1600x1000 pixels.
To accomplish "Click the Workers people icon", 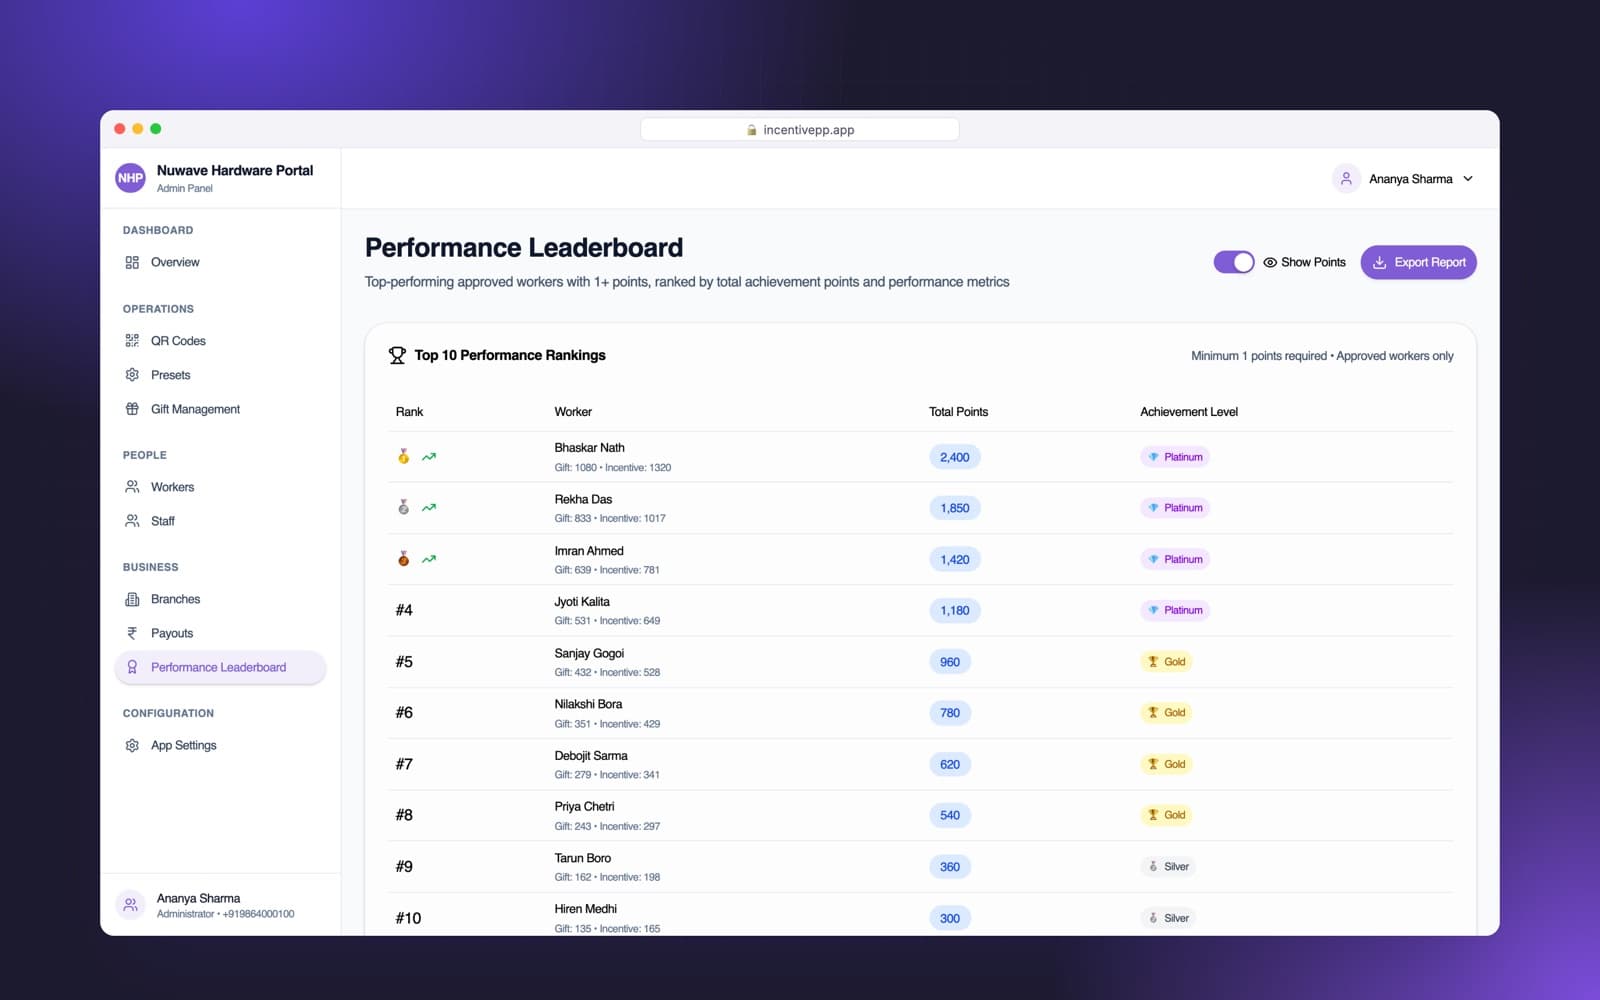I will click(132, 487).
